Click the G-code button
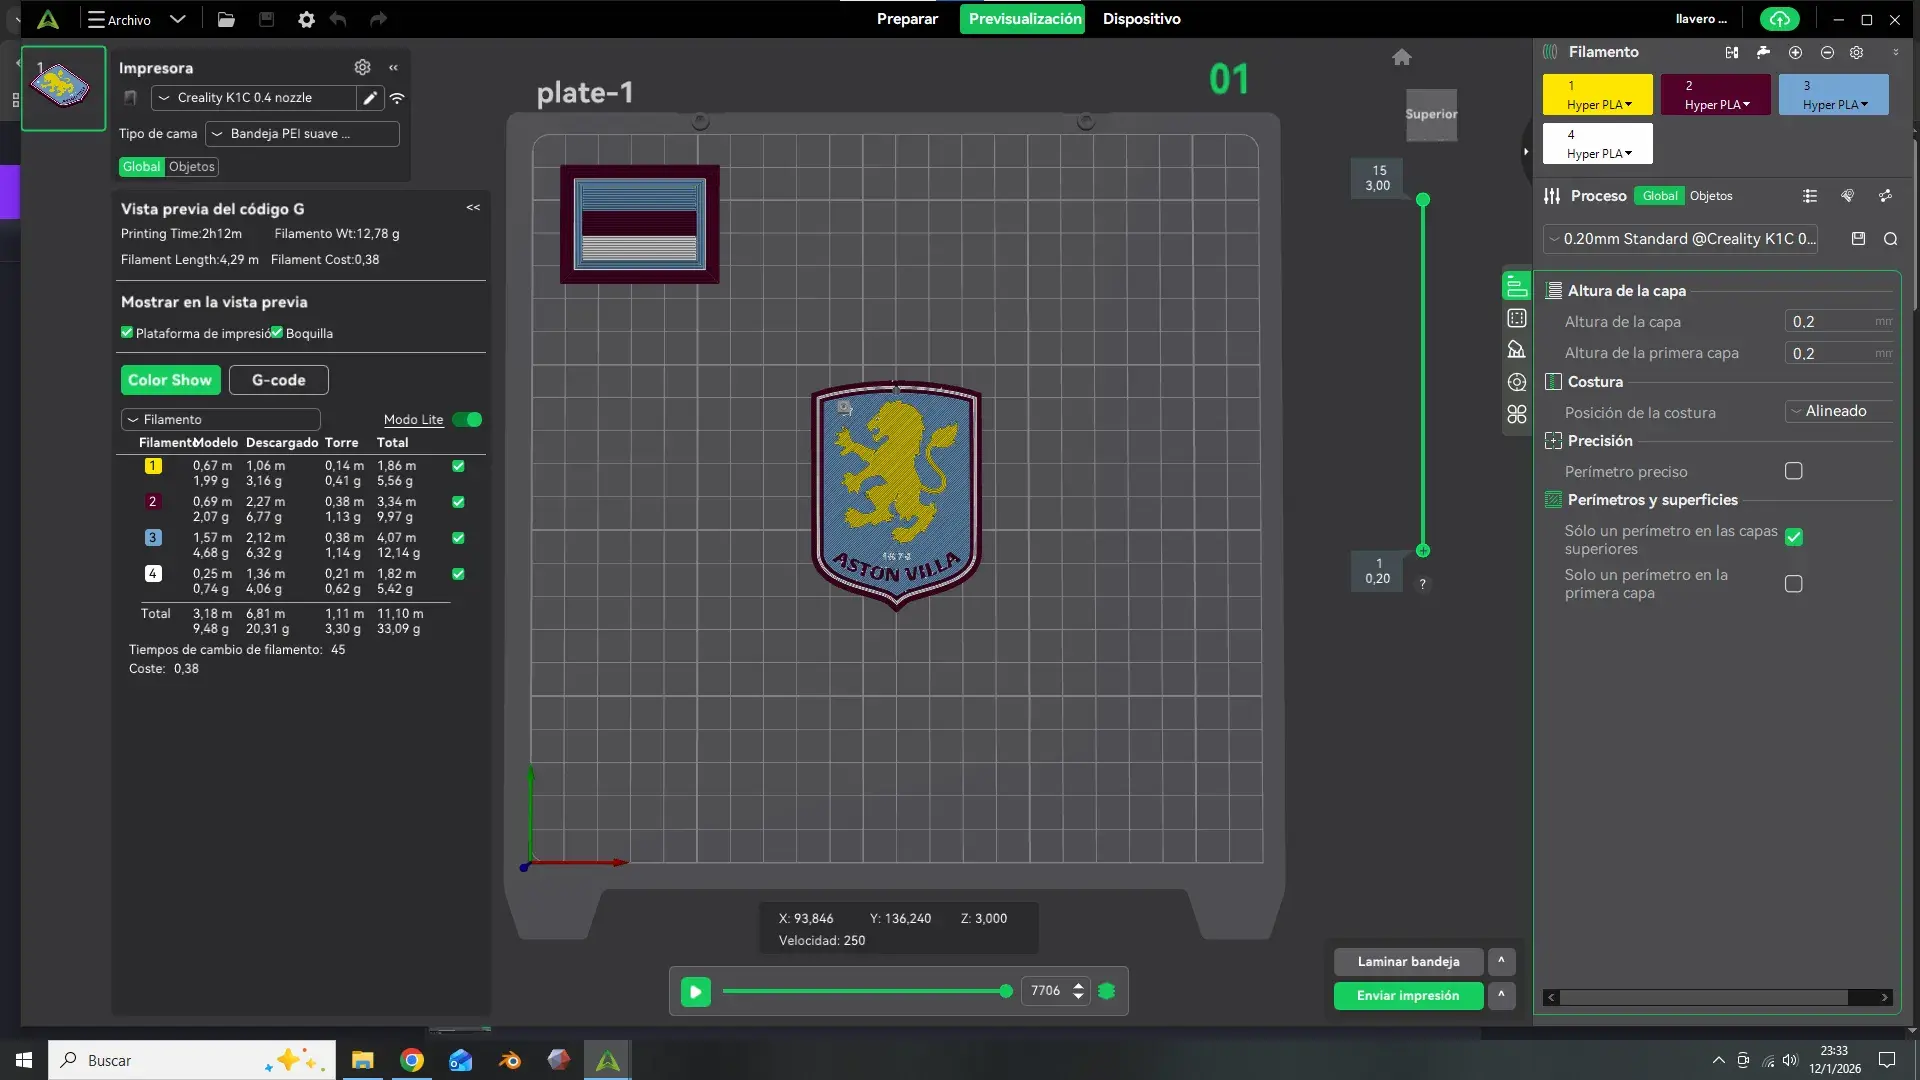 (279, 380)
